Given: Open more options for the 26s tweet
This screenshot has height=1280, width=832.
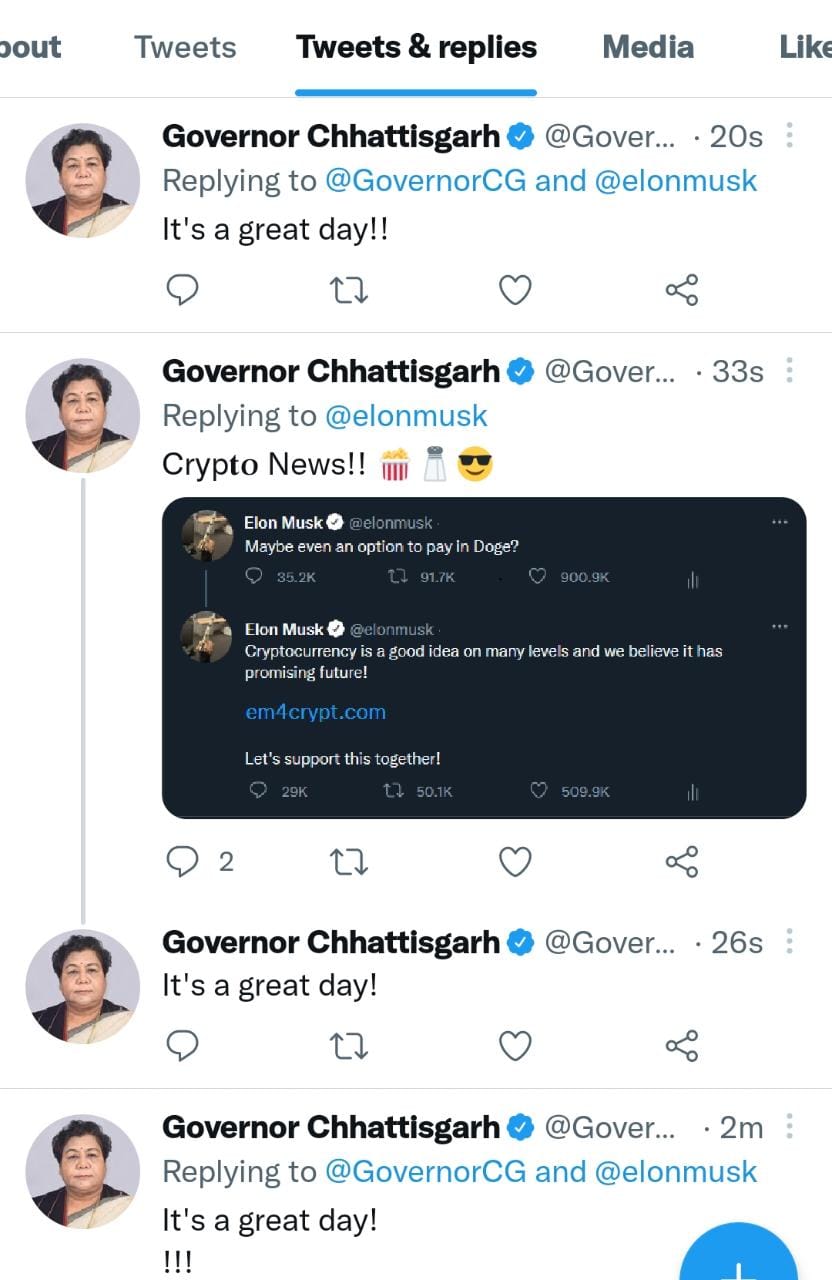Looking at the screenshot, I should pyautogui.click(x=789, y=942).
